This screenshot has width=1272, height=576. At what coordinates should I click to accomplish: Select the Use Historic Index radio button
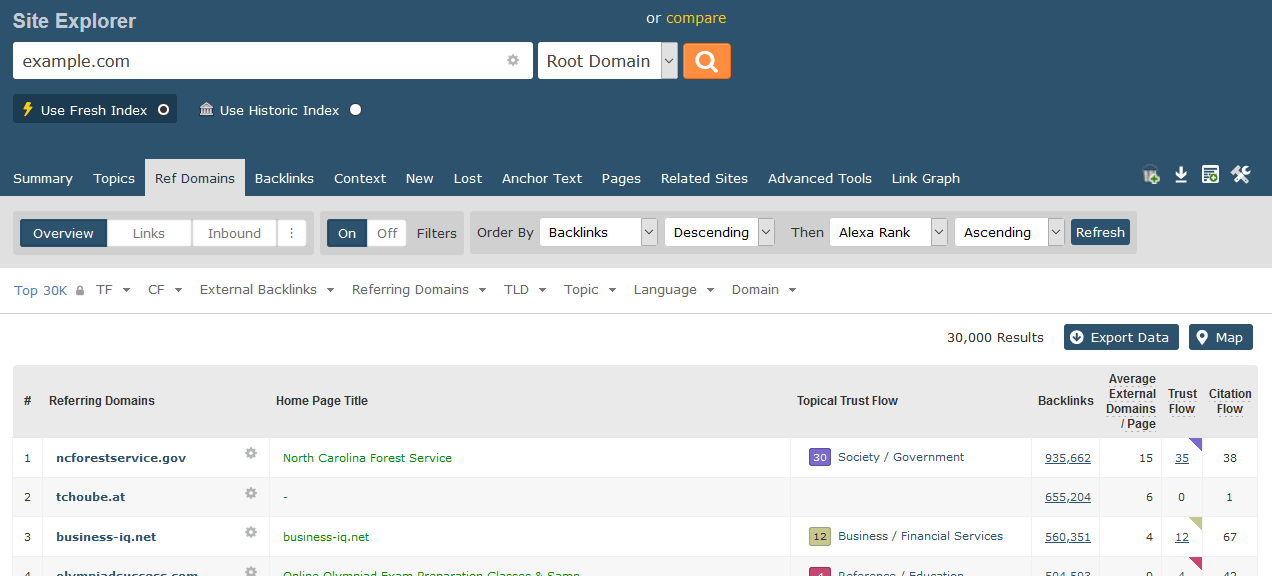point(355,110)
